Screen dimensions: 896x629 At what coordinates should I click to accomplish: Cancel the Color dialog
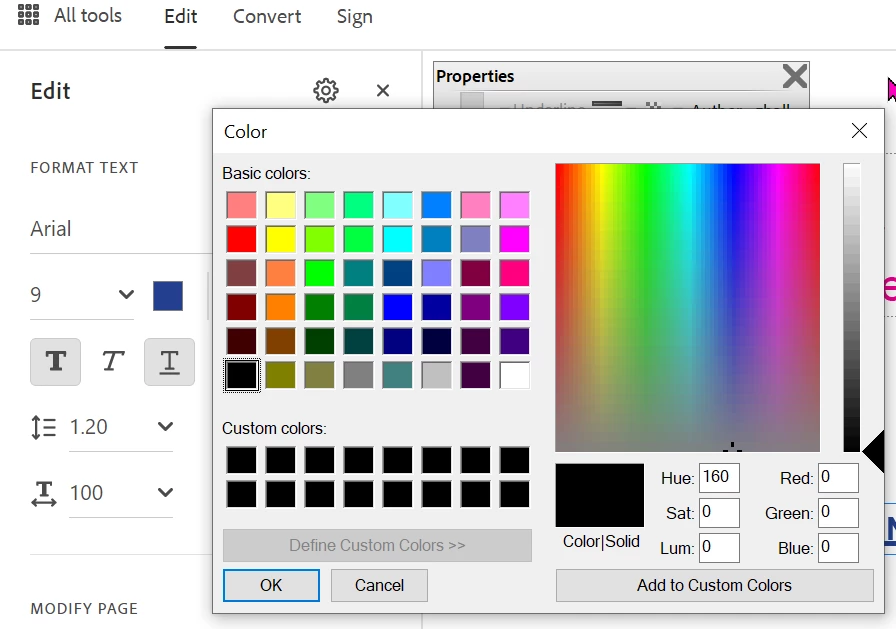tap(379, 585)
